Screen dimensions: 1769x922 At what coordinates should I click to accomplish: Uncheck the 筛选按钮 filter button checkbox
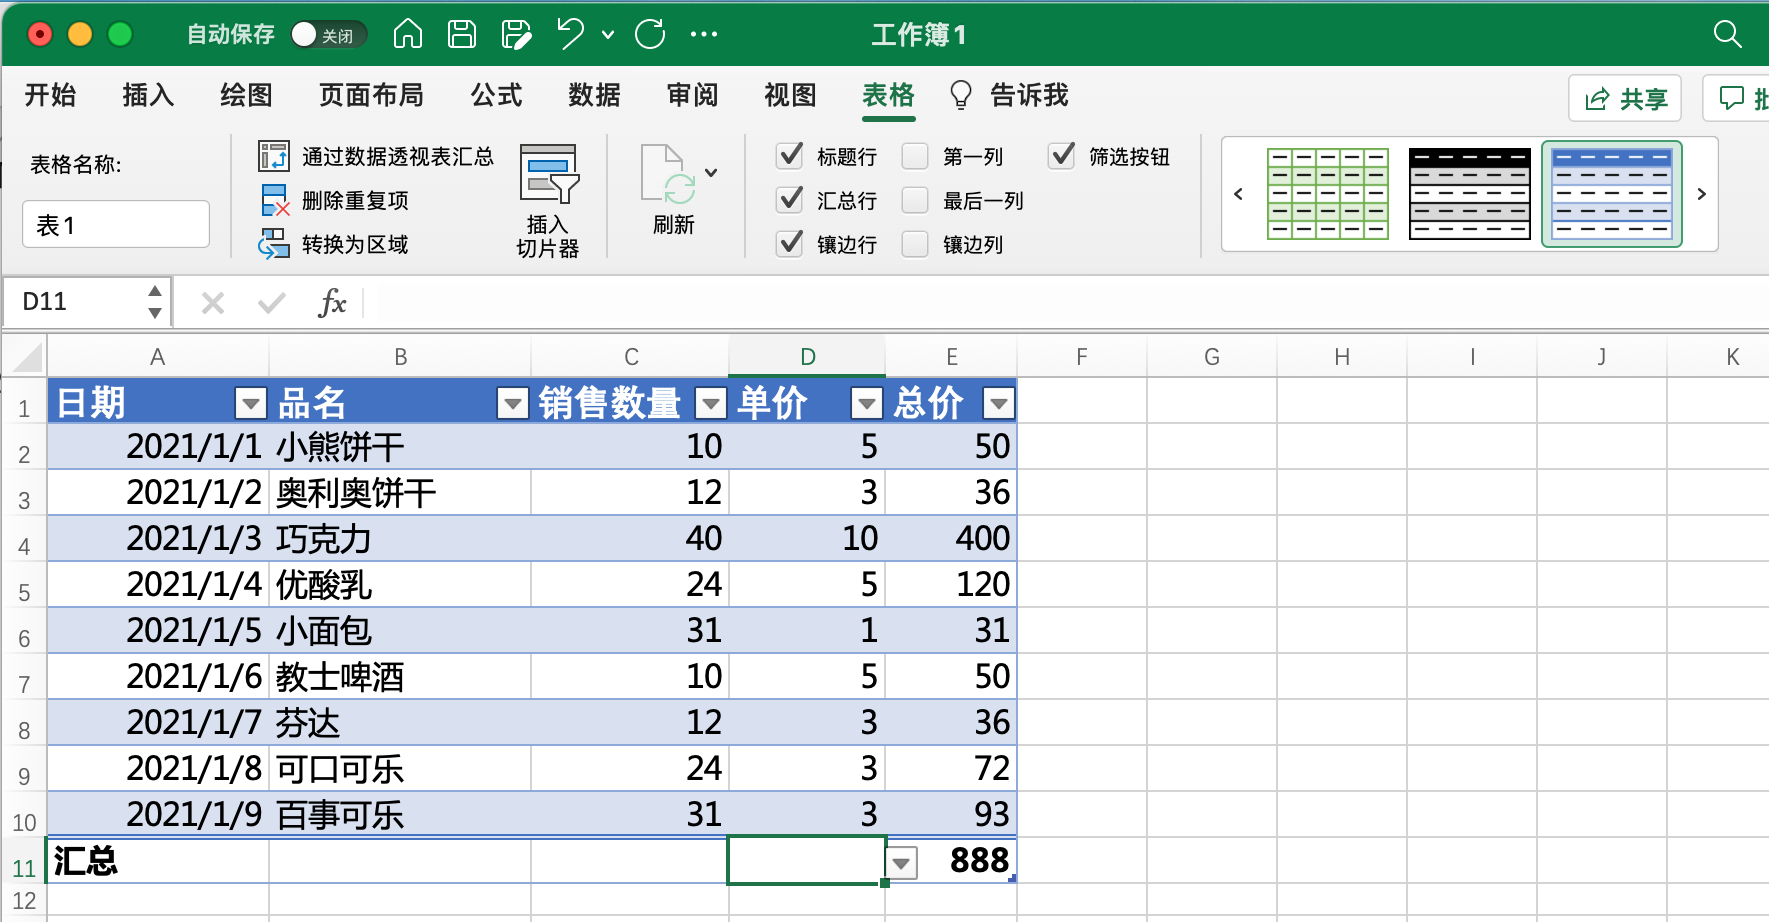click(1062, 156)
